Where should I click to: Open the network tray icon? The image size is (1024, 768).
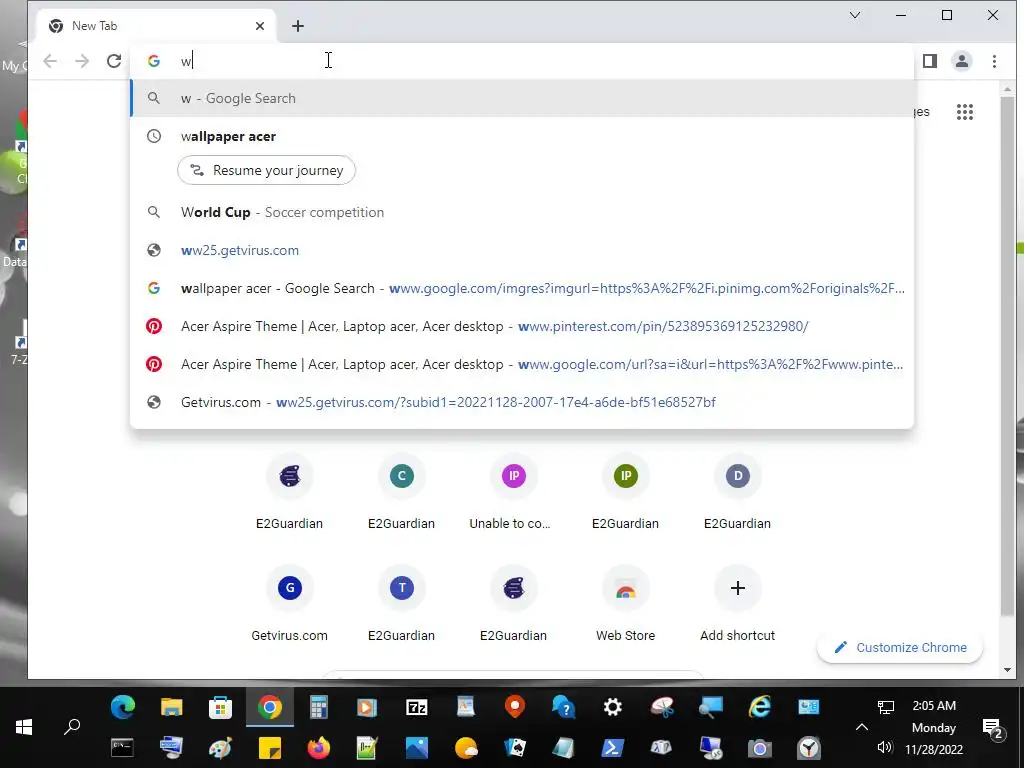[x=885, y=707]
